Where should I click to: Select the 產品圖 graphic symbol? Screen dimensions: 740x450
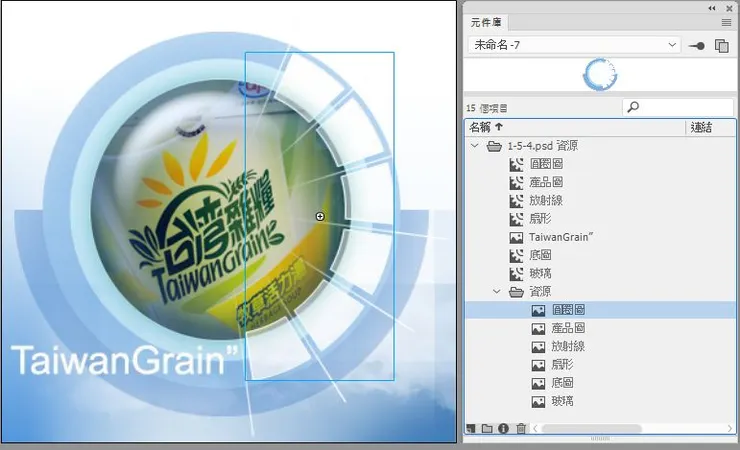point(599,182)
